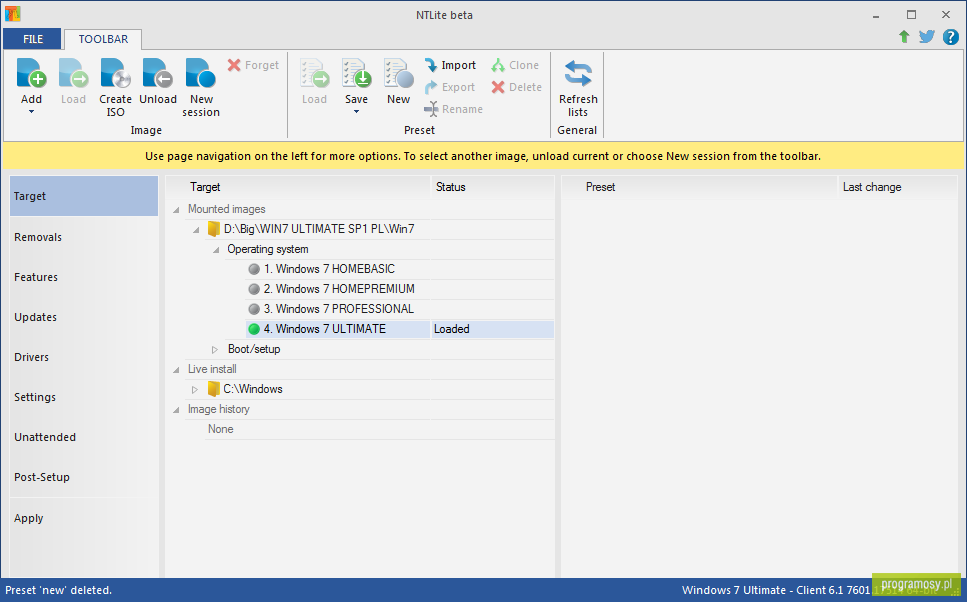Collapse the Live install group

(x=176, y=369)
